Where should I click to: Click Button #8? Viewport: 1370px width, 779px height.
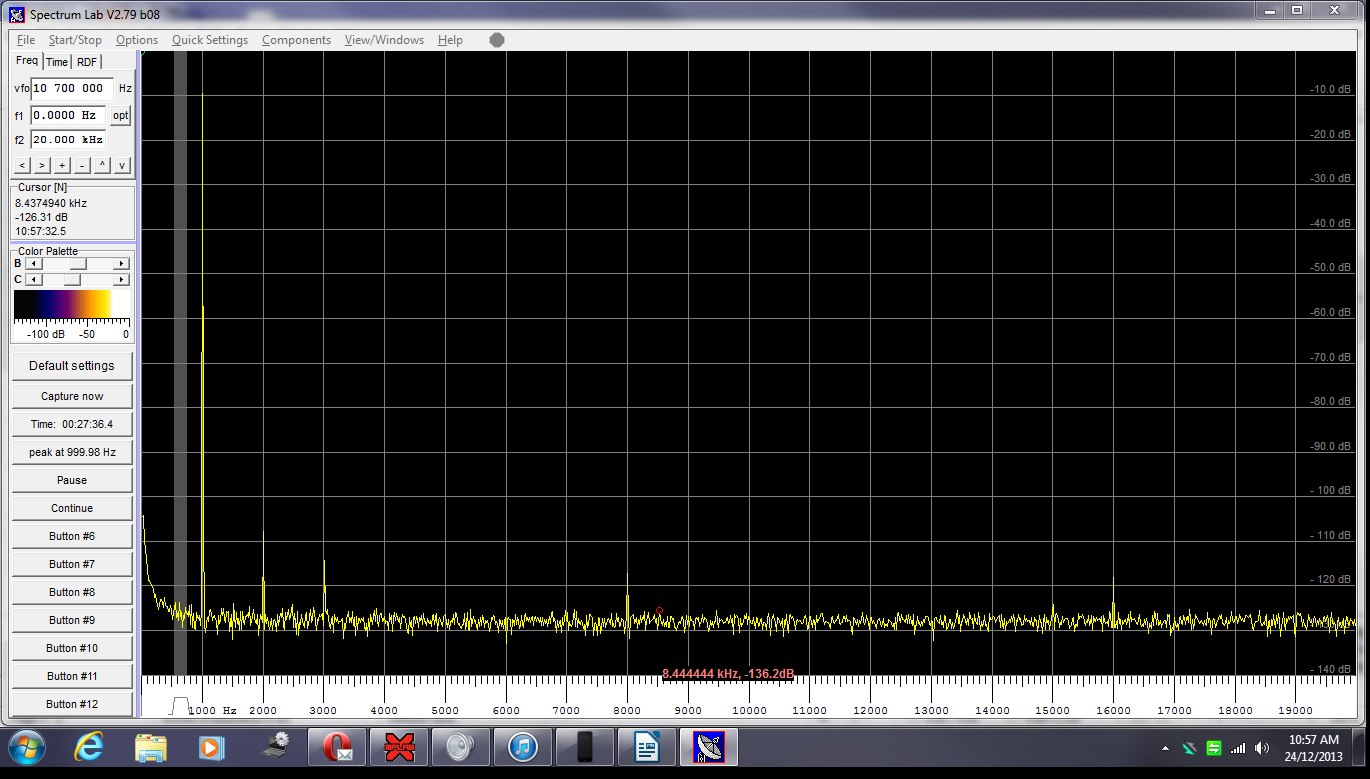72,592
